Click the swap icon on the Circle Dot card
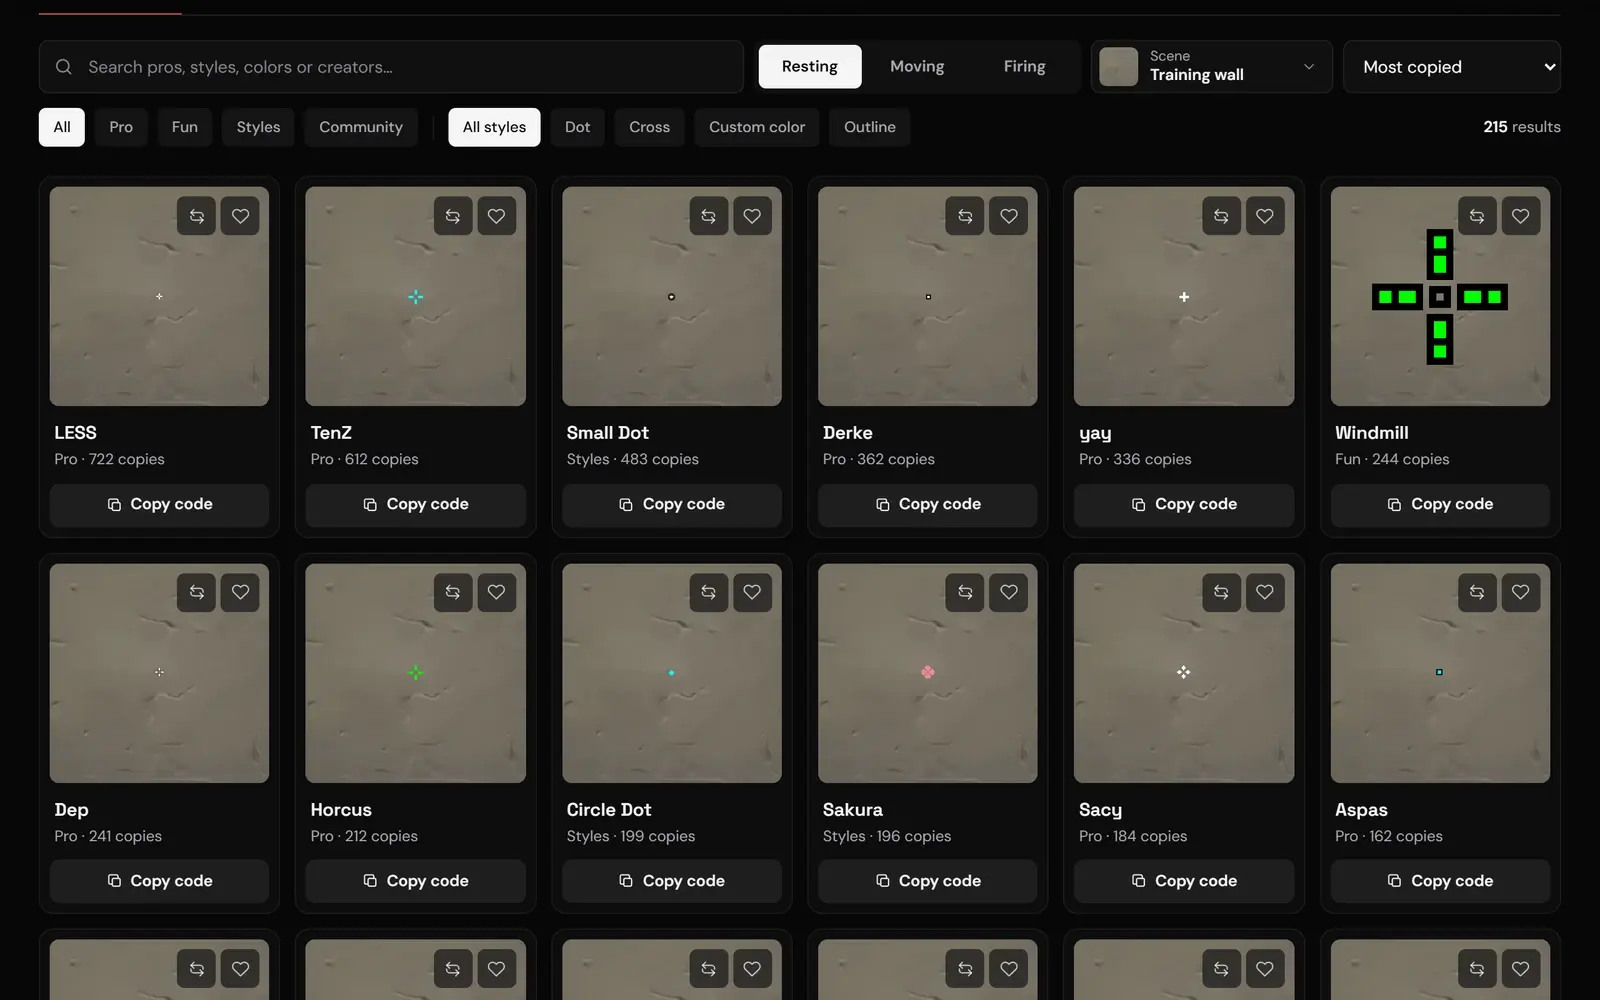 tap(709, 592)
